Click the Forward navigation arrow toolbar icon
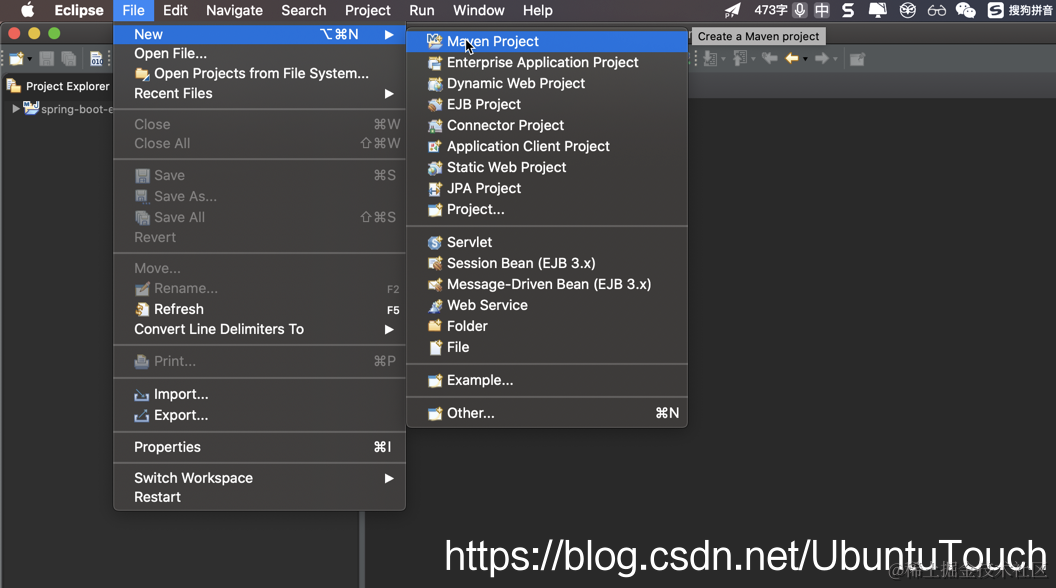This screenshot has width=1056, height=588. (x=822, y=59)
